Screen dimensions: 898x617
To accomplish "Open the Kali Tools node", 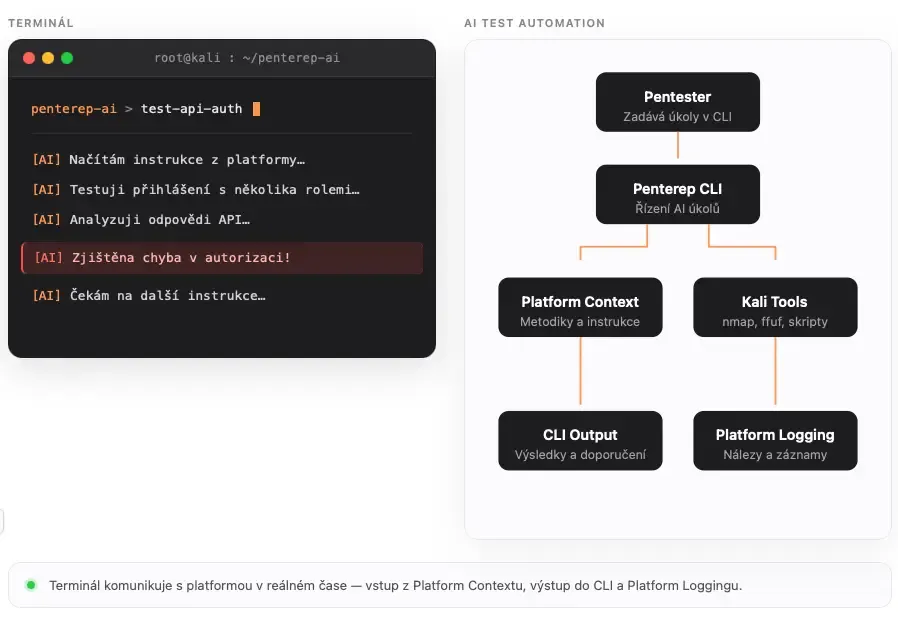I will tap(775, 307).
